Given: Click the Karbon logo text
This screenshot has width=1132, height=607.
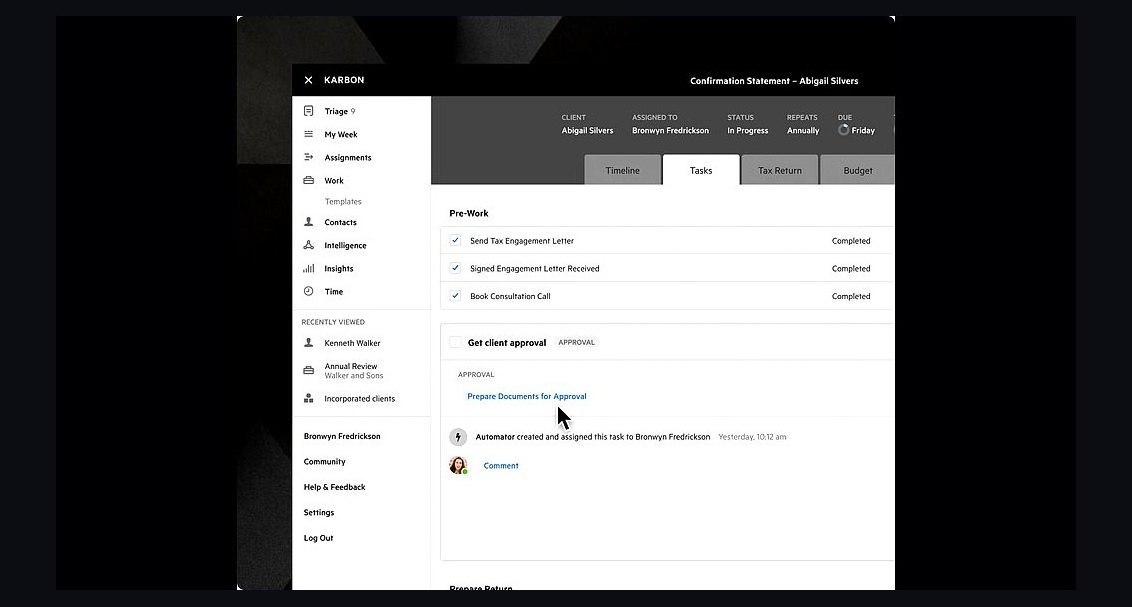Looking at the screenshot, I should point(344,80).
